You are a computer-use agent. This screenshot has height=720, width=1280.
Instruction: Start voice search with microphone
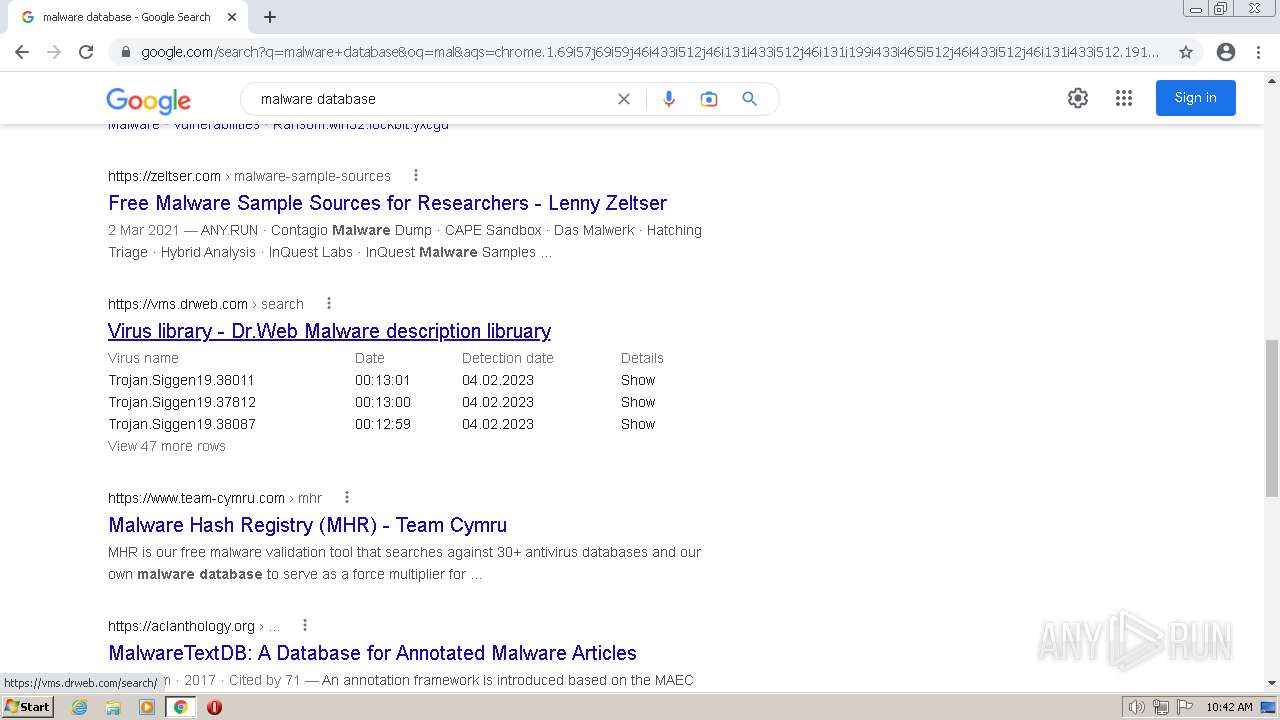[x=669, y=99]
